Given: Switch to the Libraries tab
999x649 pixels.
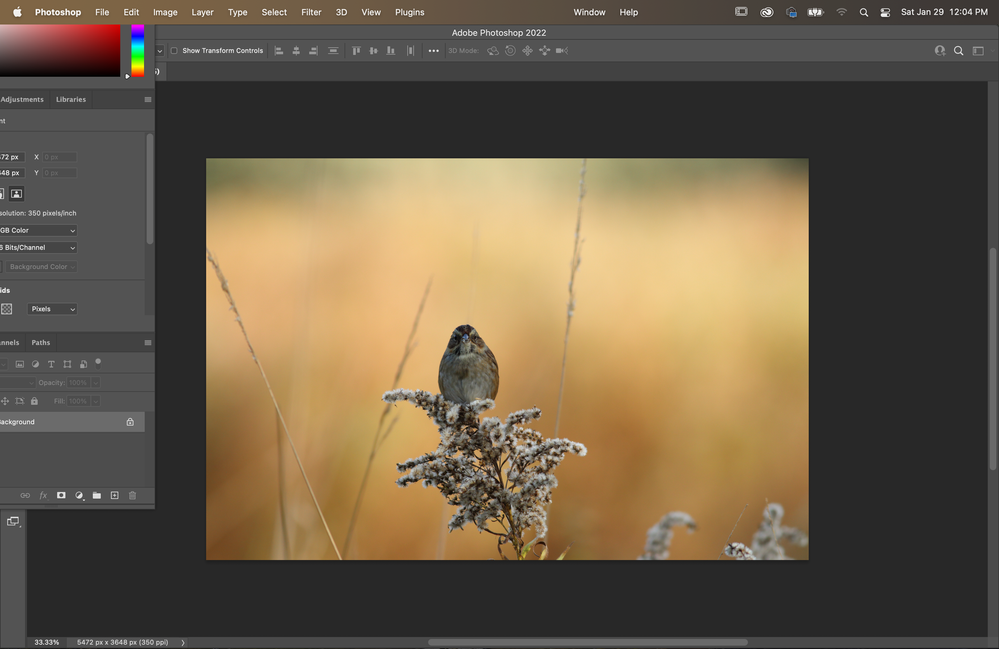Looking at the screenshot, I should coord(71,99).
